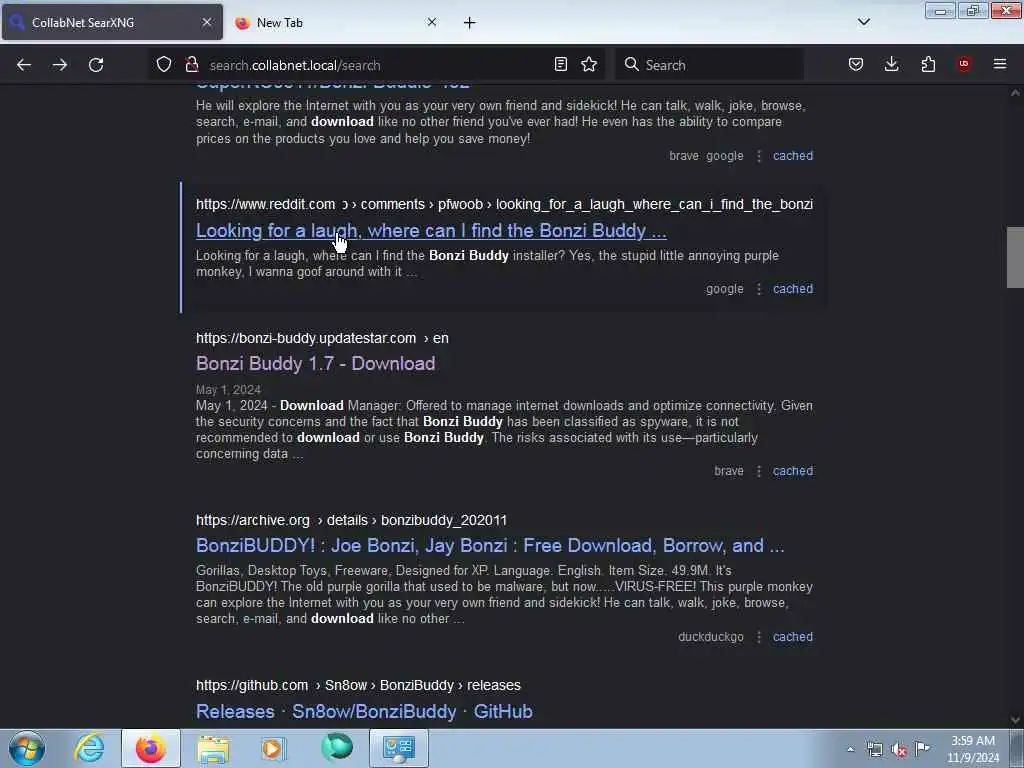The width and height of the screenshot is (1024, 768).
Task: Open the Firefox application menu
Action: click(1000, 64)
